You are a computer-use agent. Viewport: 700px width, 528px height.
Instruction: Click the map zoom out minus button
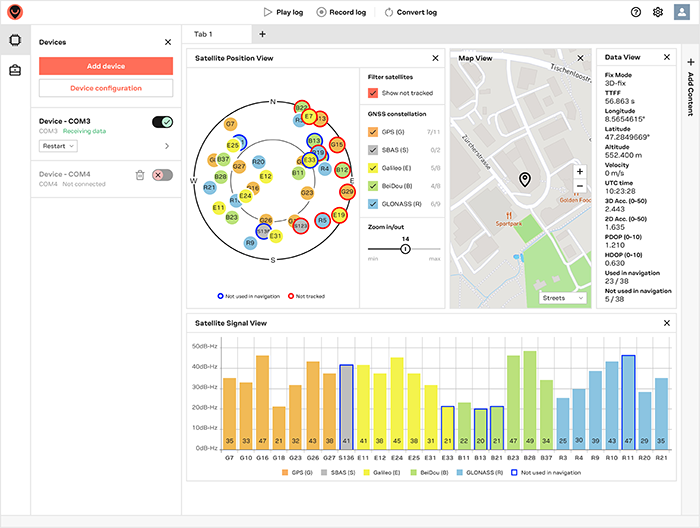click(579, 187)
